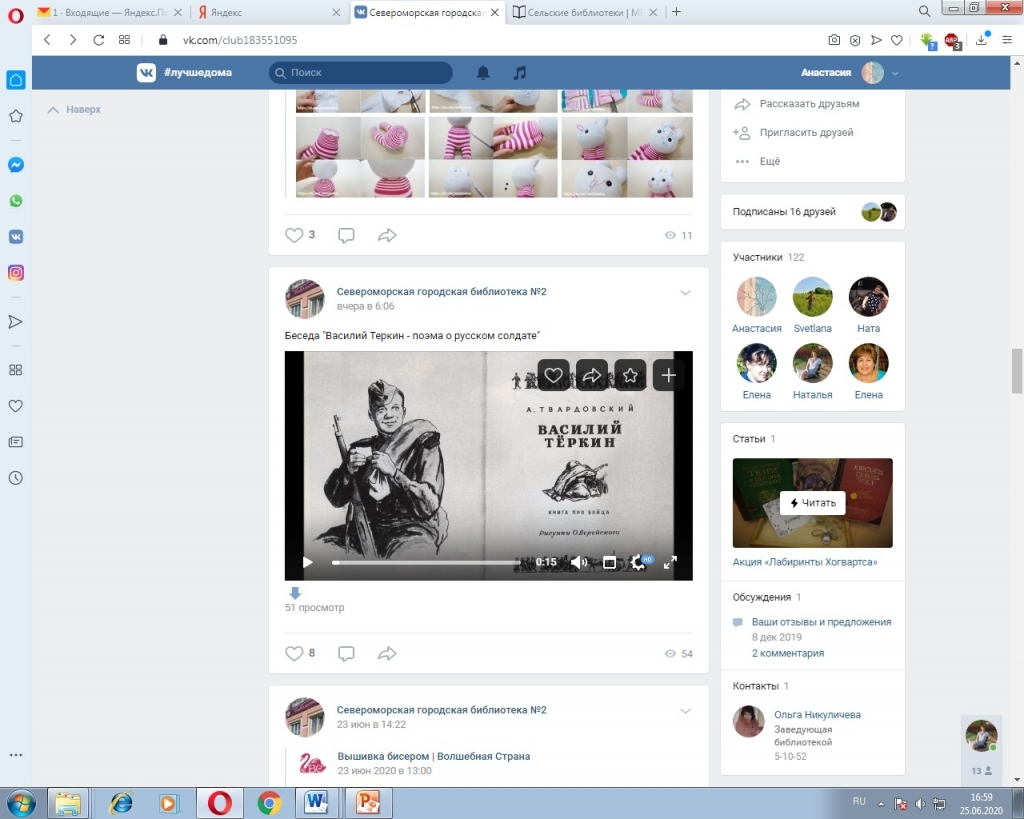The width and height of the screenshot is (1024, 819).
Task: Open Ваши отзывы и предложения discussion
Action: (821, 622)
